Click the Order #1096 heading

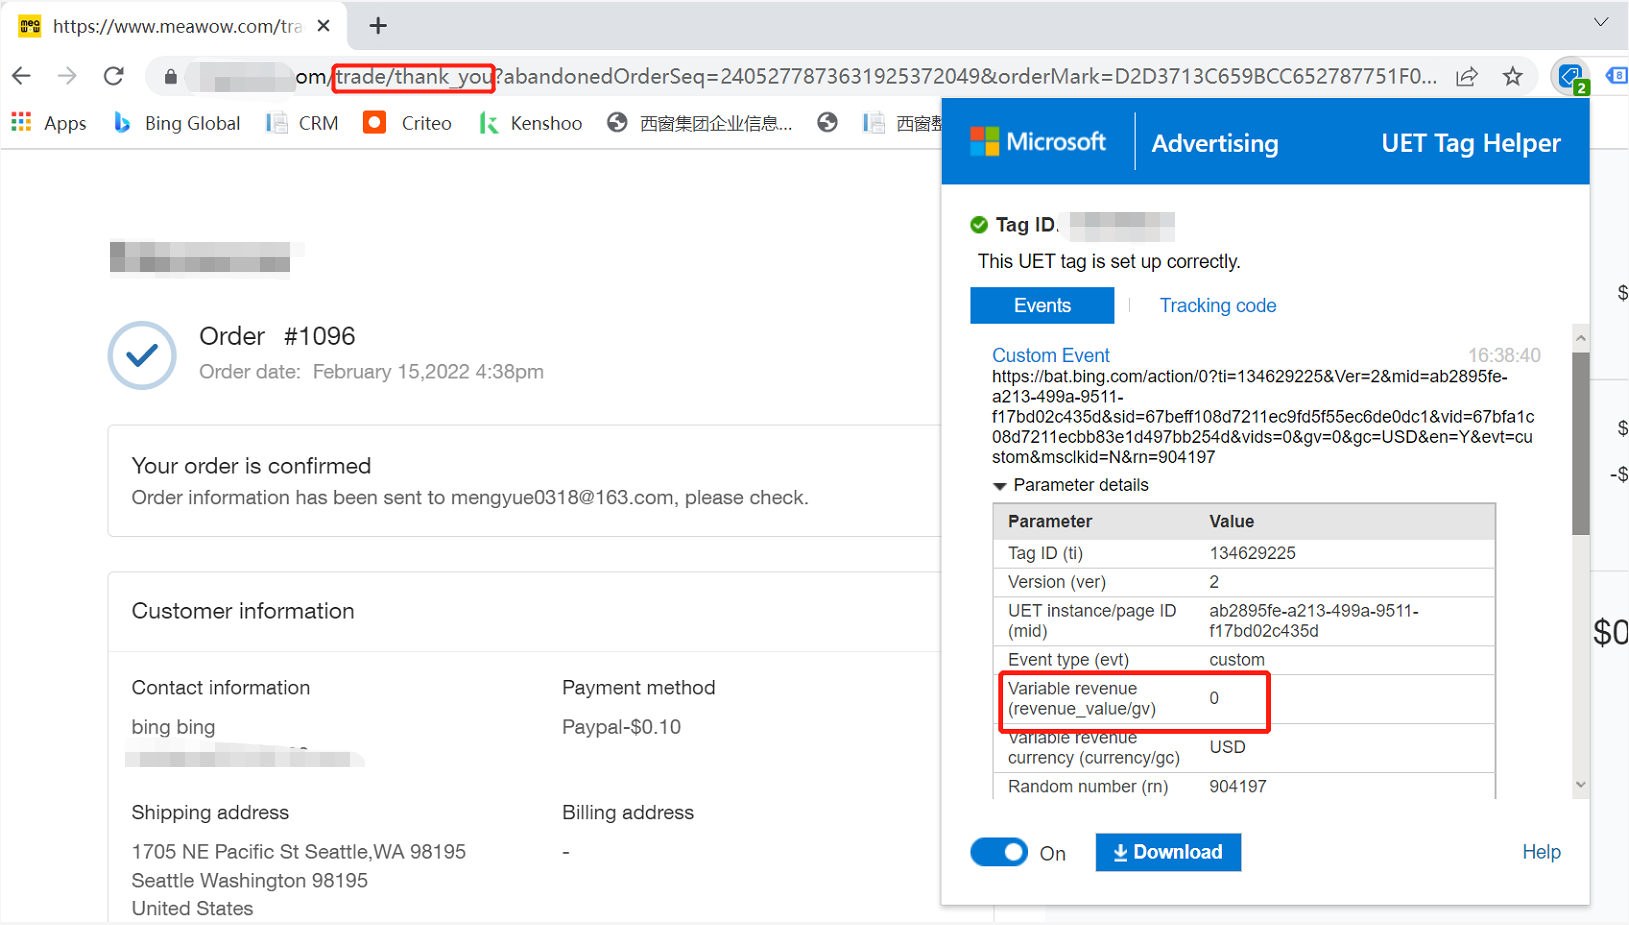[x=277, y=336]
